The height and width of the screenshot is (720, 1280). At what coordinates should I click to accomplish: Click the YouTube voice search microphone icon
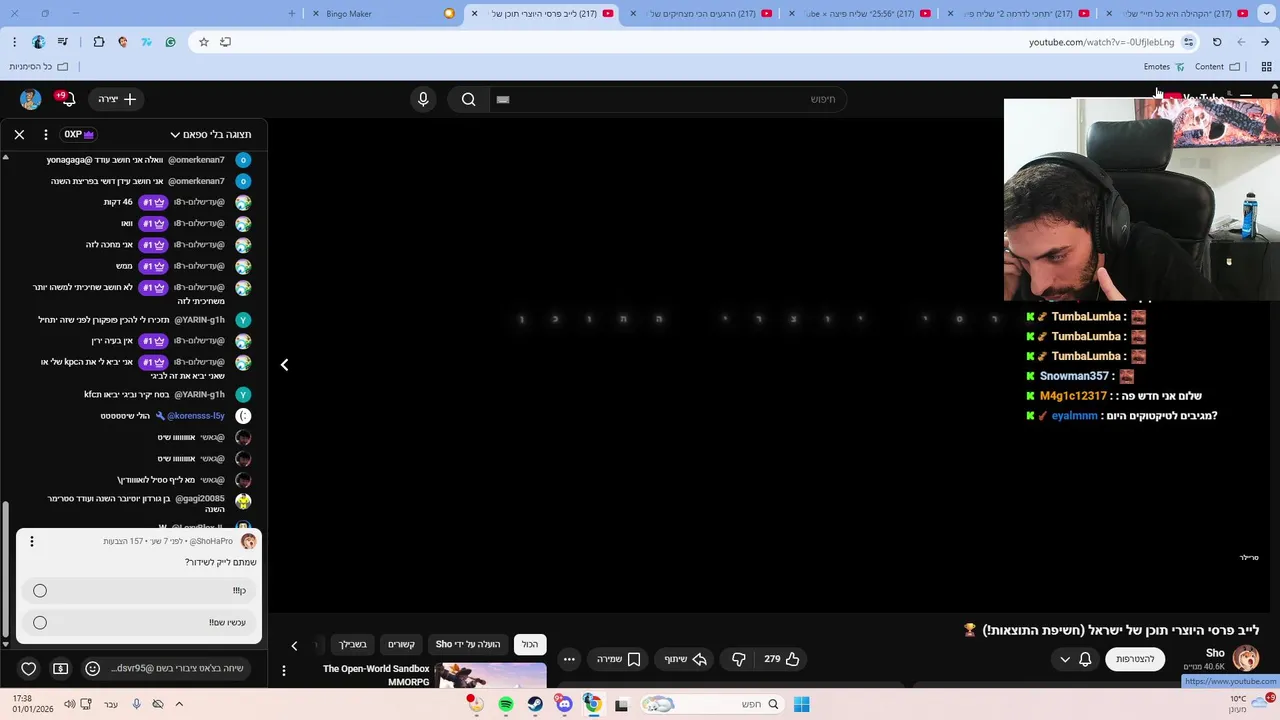[x=423, y=99]
